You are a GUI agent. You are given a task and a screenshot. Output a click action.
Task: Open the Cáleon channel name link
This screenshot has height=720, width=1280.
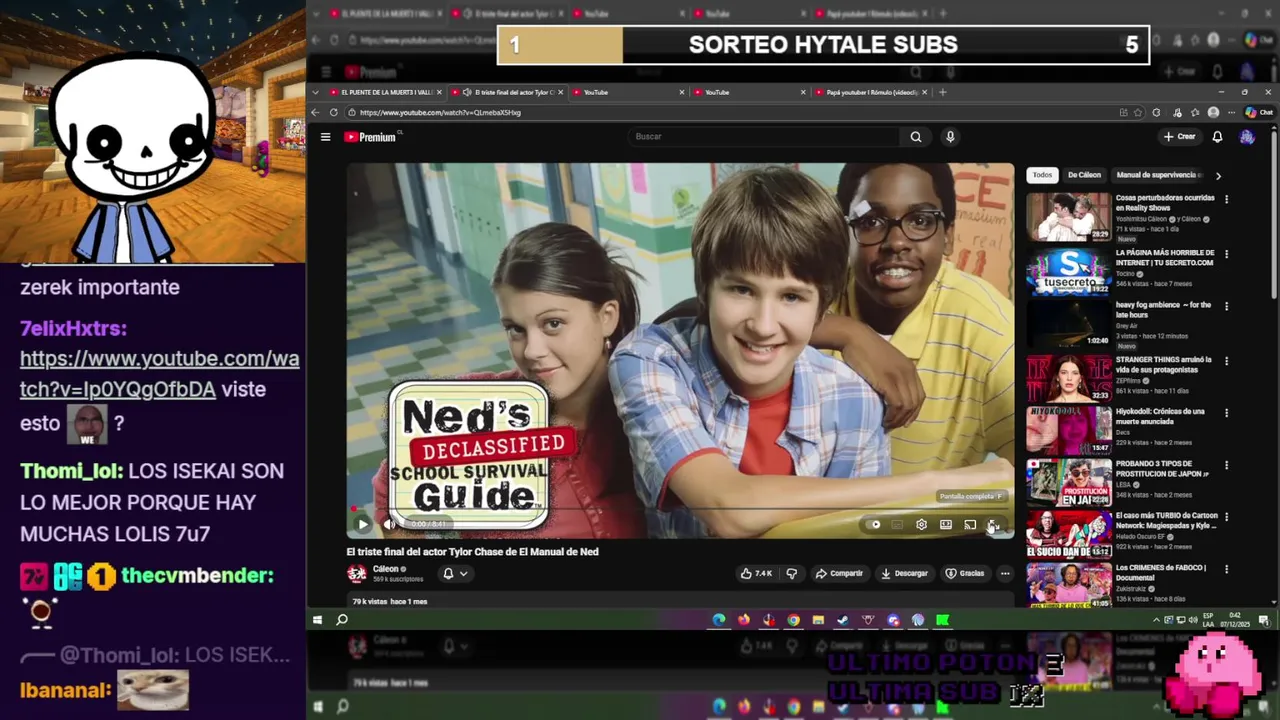click(386, 569)
